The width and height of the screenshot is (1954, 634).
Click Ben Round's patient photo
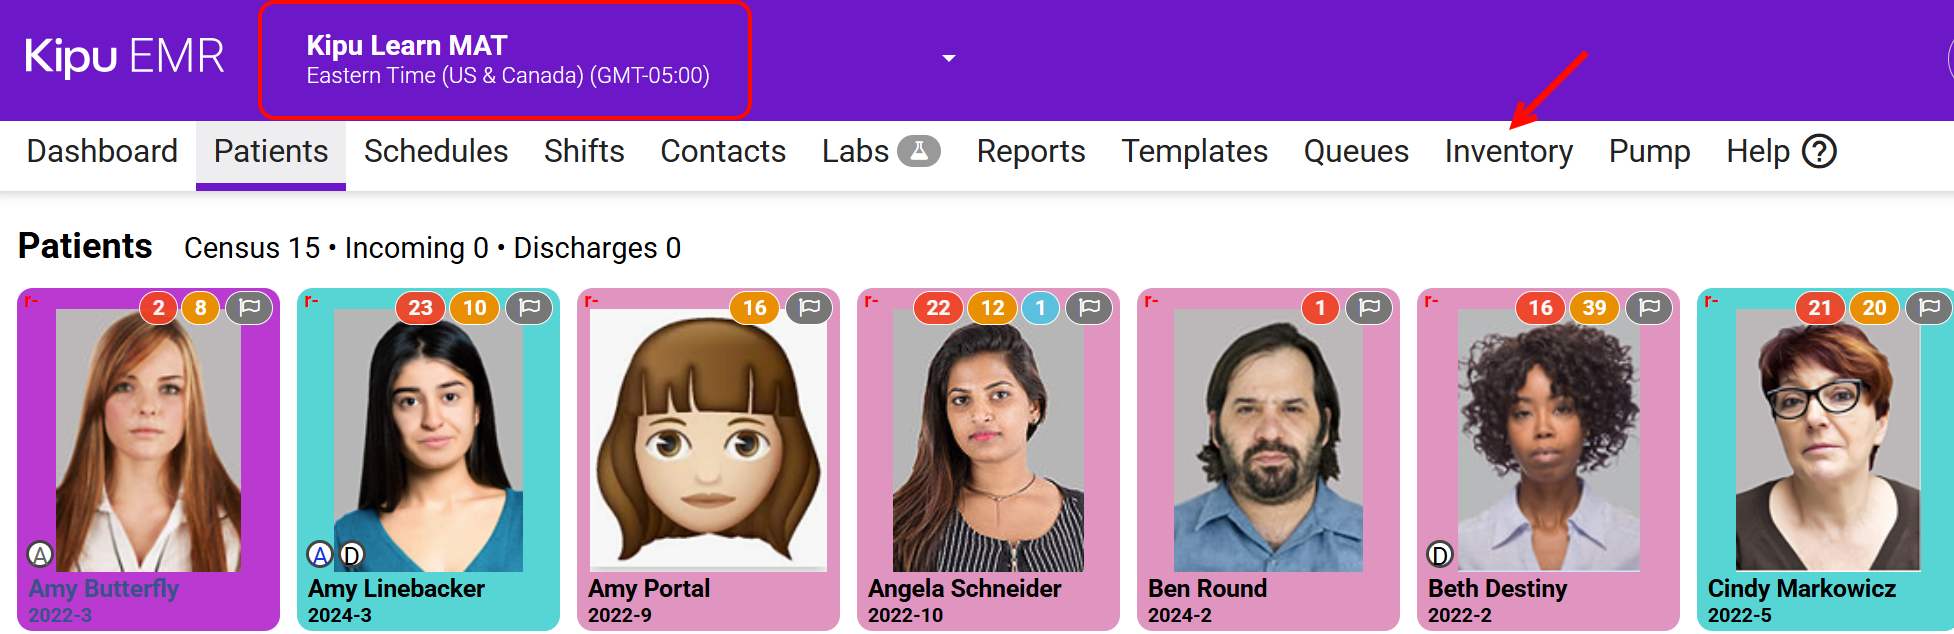(1268, 440)
